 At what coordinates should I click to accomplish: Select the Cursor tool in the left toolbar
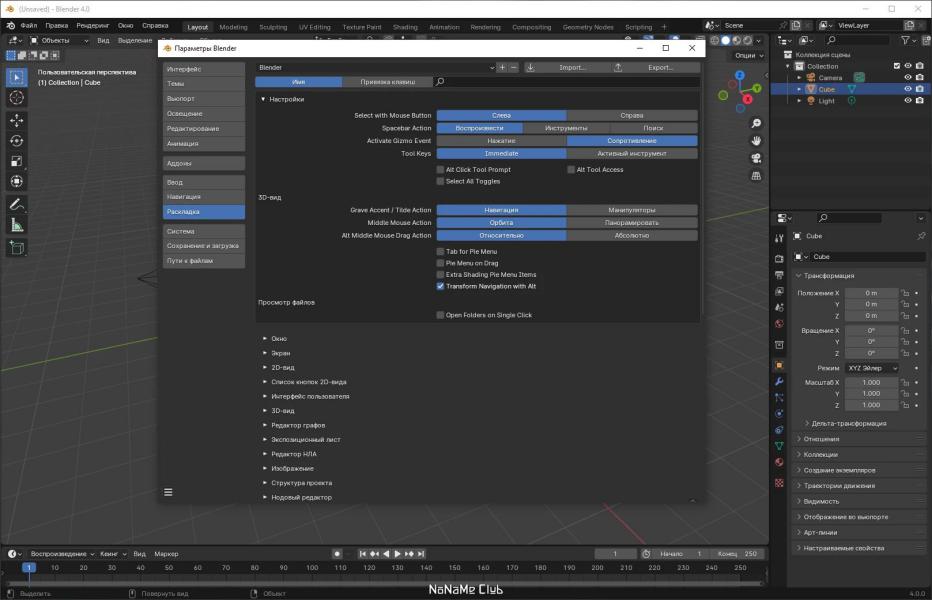[17, 98]
